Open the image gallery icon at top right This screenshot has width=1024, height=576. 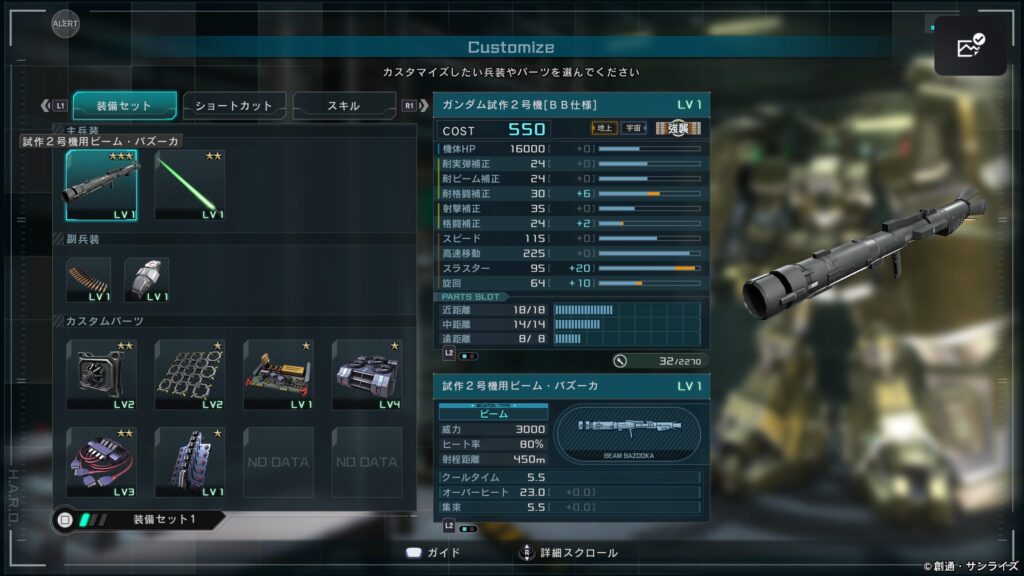970,46
